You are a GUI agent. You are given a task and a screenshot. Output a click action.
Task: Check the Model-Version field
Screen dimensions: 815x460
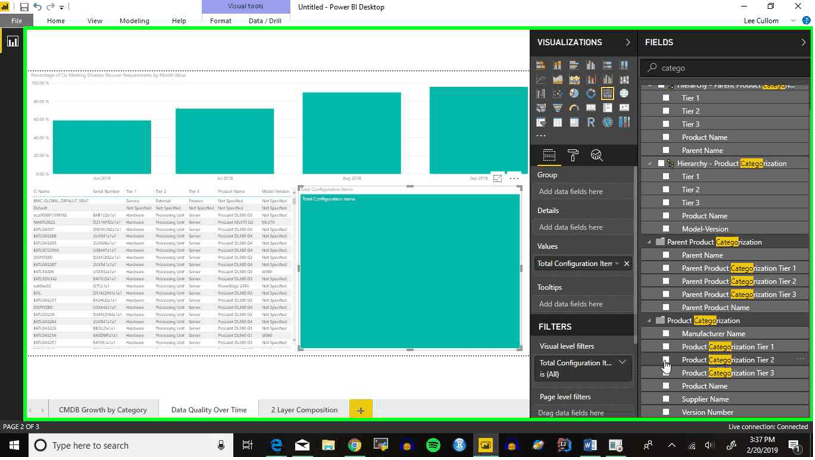pyautogui.click(x=666, y=229)
